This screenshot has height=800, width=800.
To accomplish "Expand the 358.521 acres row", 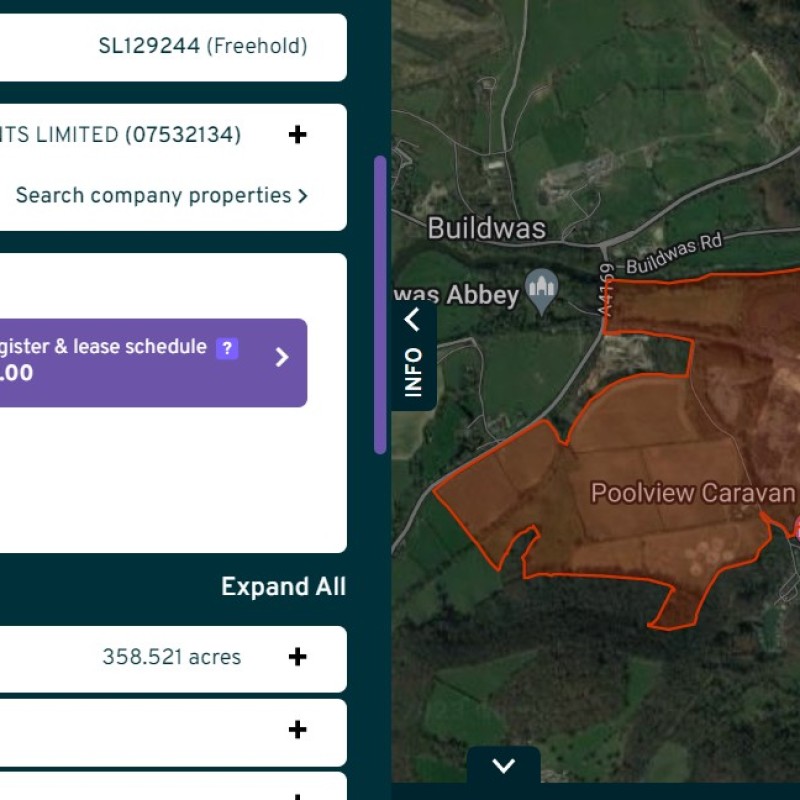I will pos(297,657).
